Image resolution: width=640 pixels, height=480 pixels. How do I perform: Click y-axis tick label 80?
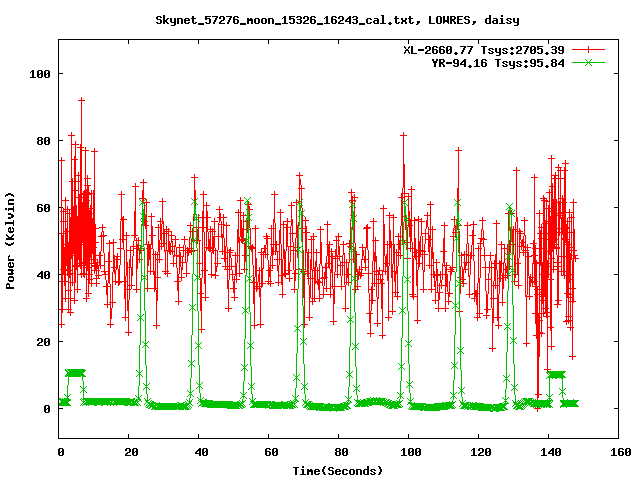43,141
